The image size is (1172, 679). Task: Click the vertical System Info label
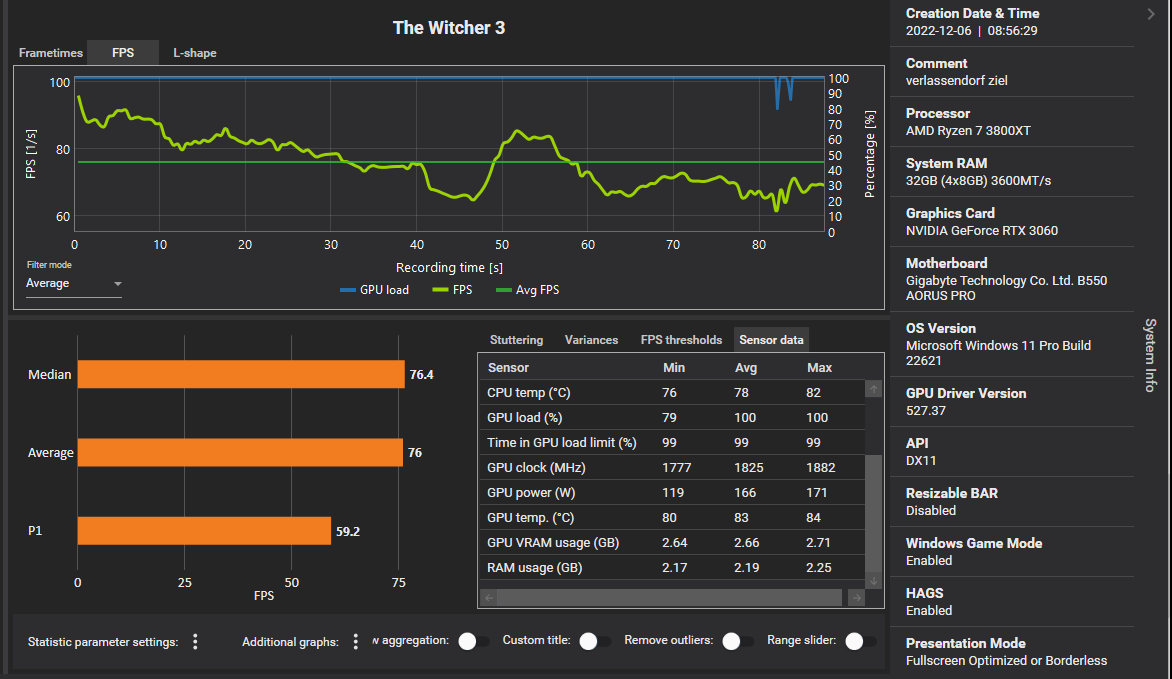point(1150,355)
